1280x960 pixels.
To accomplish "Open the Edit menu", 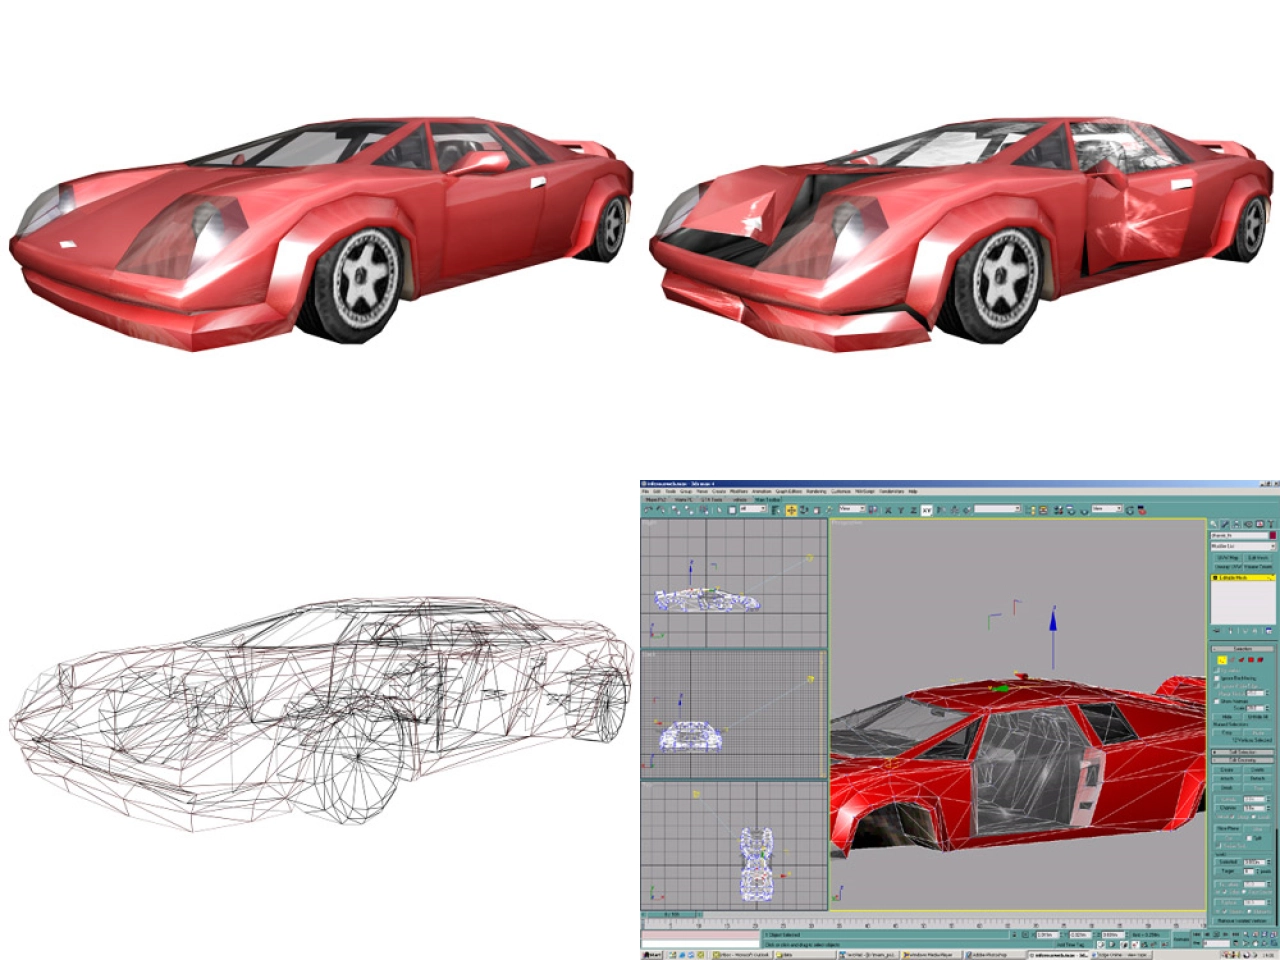I will click(657, 491).
